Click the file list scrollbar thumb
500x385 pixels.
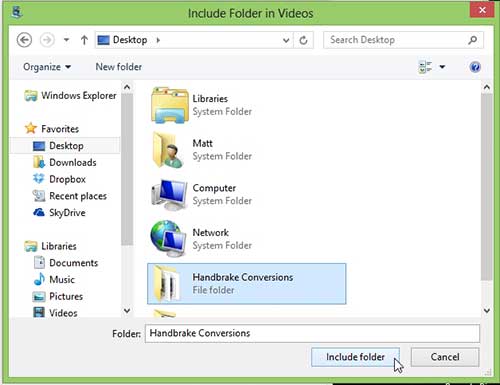[x=487, y=187]
